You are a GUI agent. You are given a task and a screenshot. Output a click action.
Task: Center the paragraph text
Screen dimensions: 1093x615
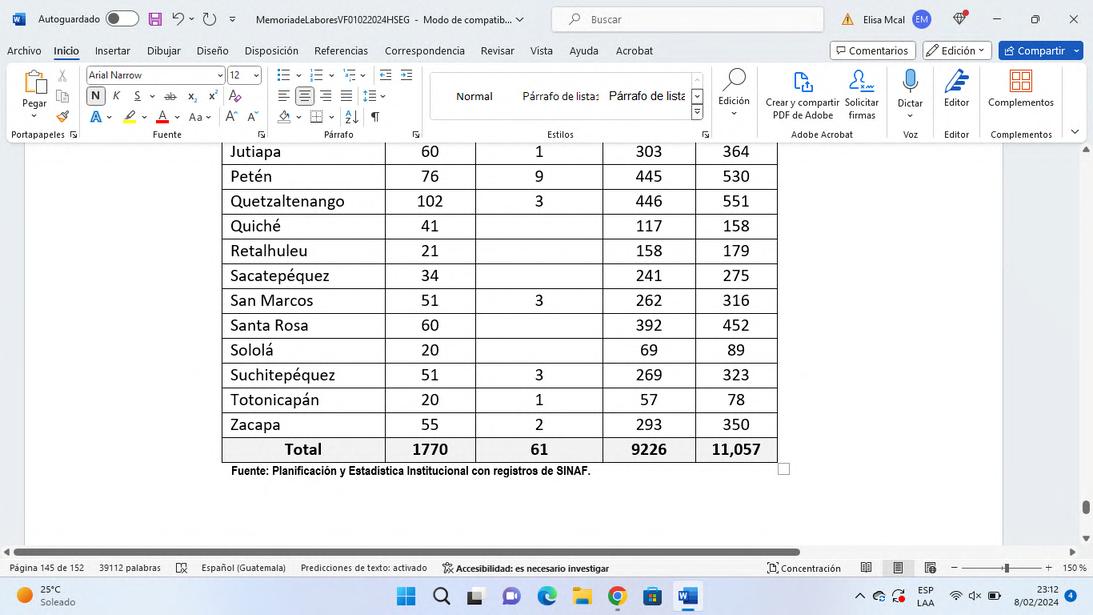click(x=305, y=96)
